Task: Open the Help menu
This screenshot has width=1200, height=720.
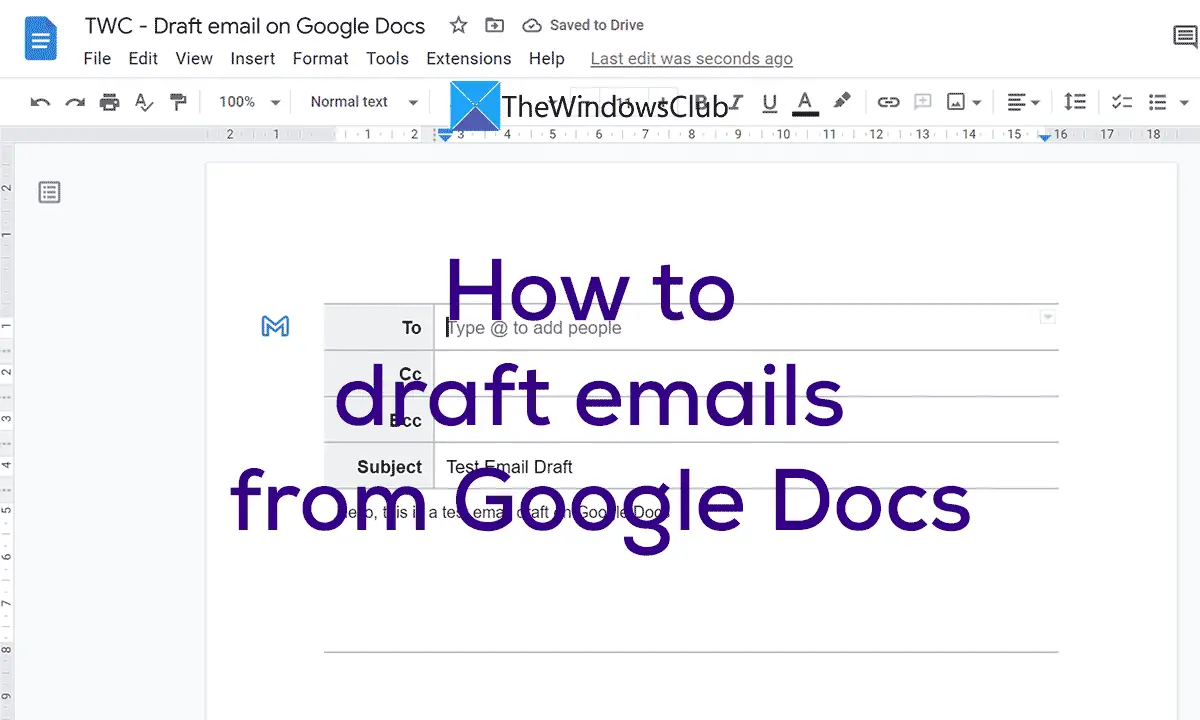Action: pyautogui.click(x=547, y=59)
